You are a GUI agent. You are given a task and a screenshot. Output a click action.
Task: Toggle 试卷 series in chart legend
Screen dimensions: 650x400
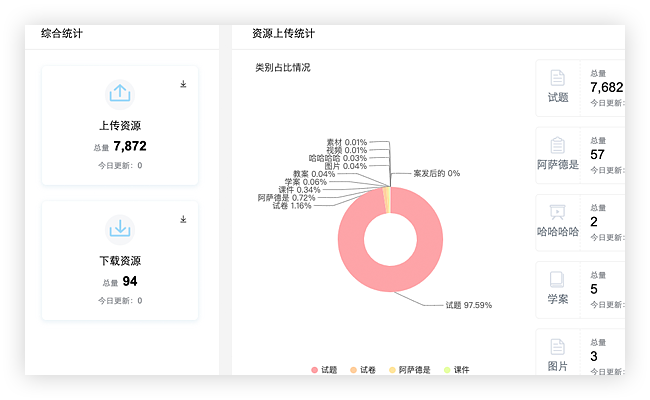coord(367,370)
